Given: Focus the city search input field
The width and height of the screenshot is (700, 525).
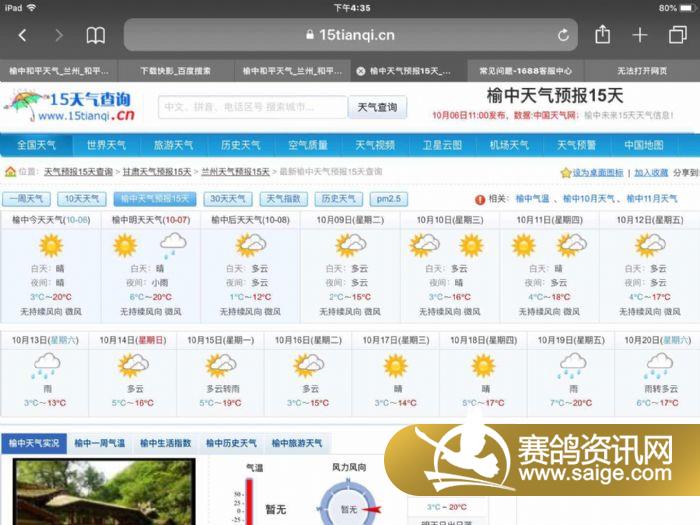Looking at the screenshot, I should click(x=251, y=107).
